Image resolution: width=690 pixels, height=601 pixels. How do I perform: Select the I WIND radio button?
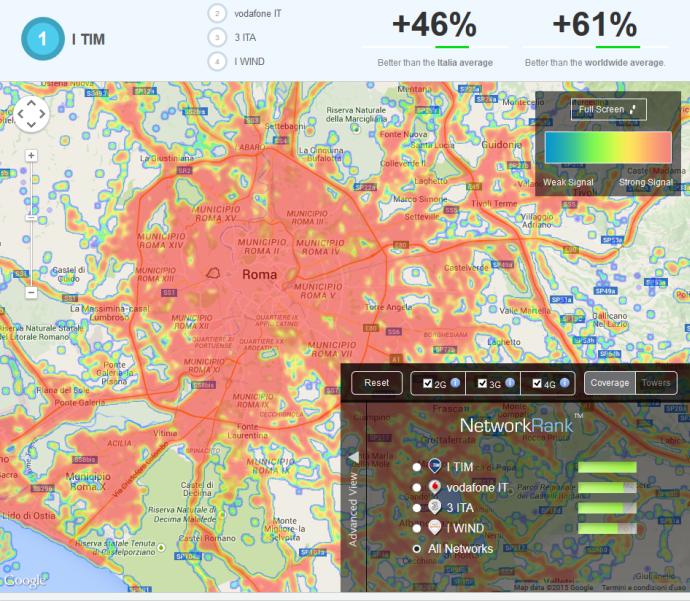click(416, 528)
